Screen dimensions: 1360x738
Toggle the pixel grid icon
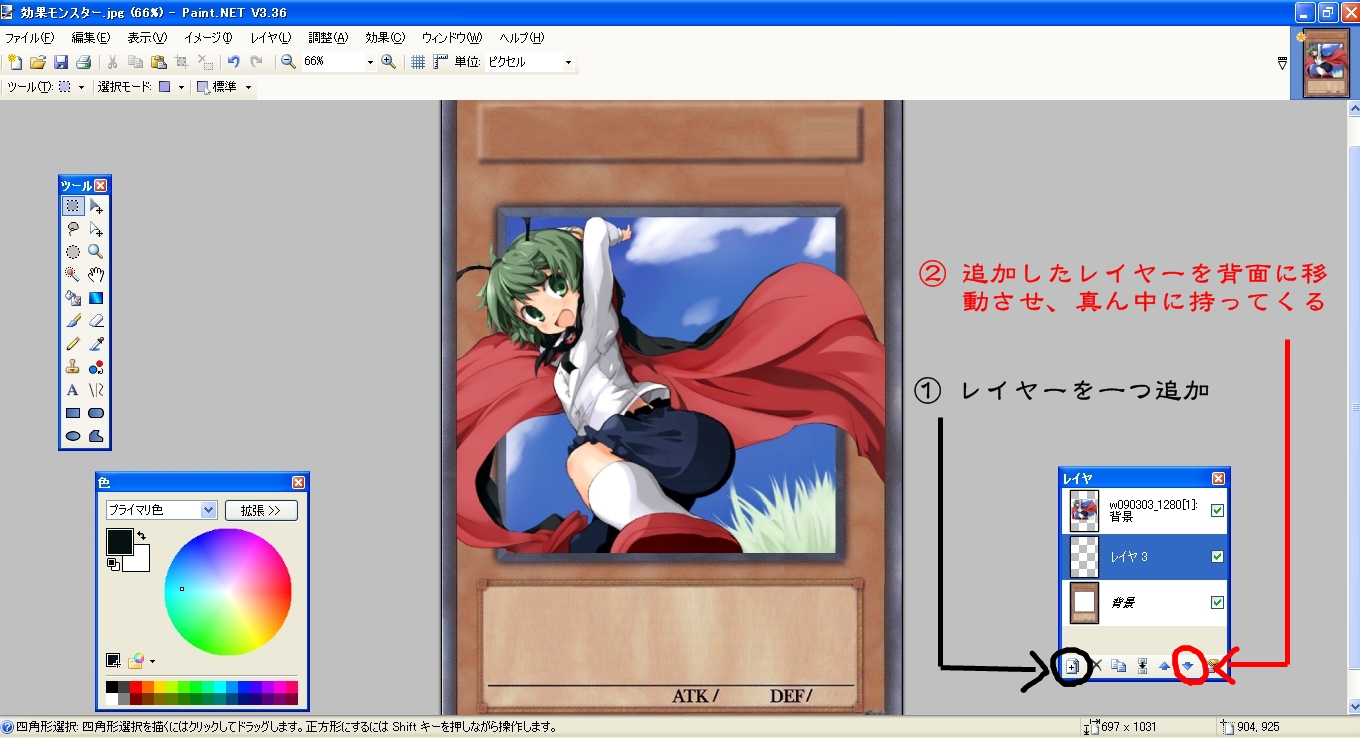(418, 62)
